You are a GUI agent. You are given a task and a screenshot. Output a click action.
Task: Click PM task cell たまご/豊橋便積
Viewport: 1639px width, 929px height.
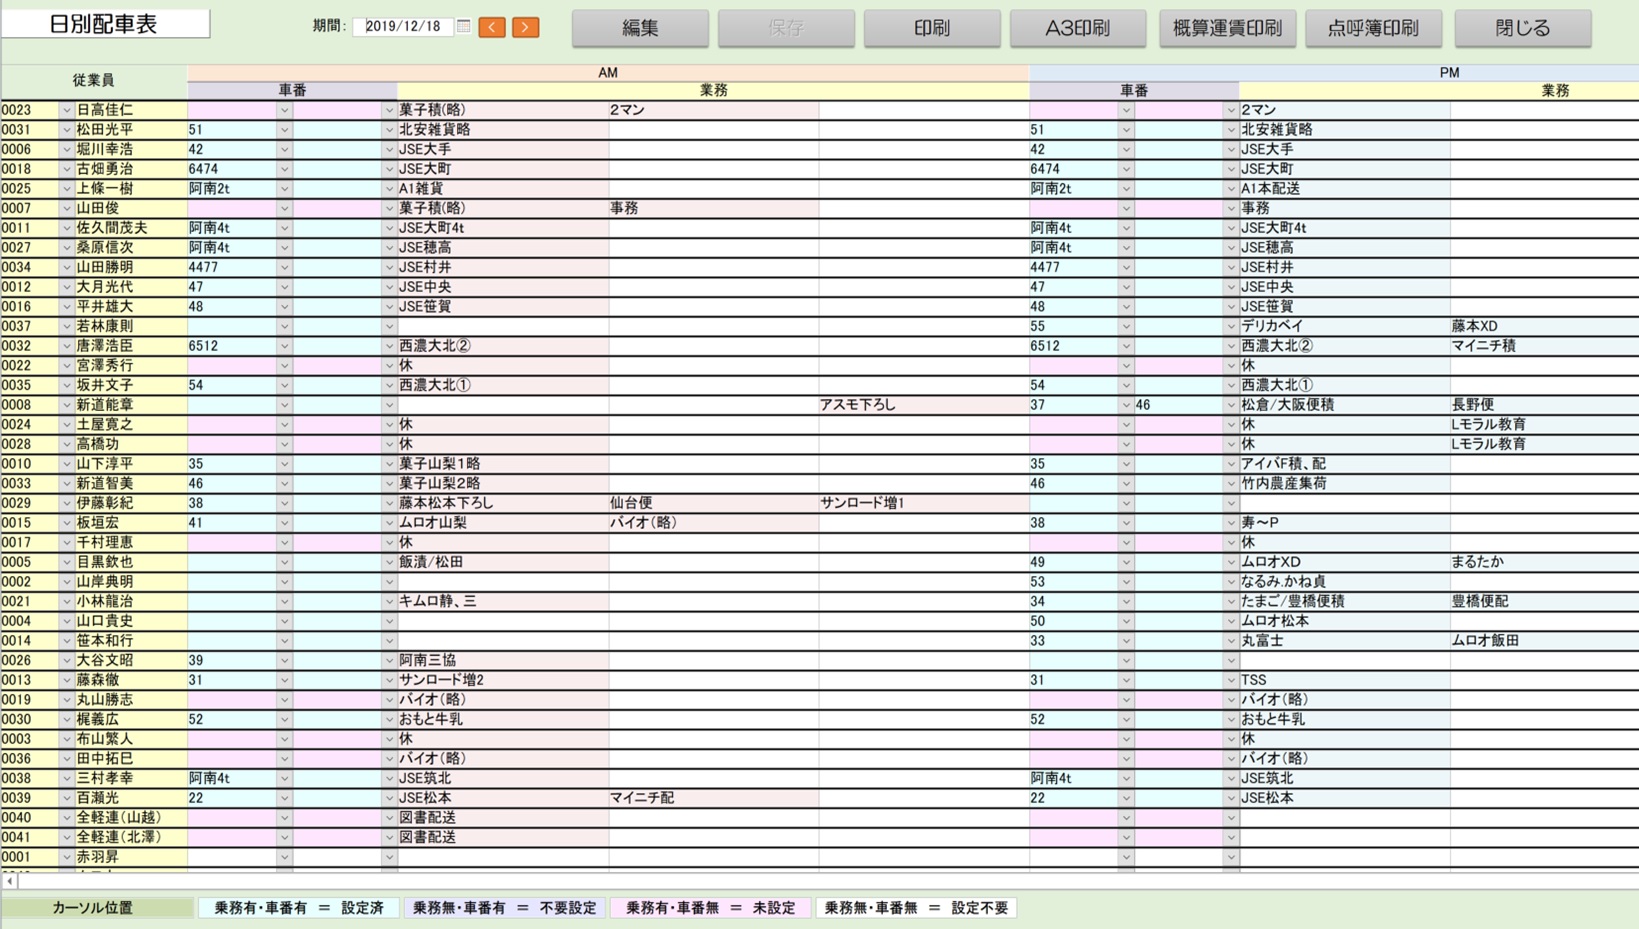[1344, 601]
